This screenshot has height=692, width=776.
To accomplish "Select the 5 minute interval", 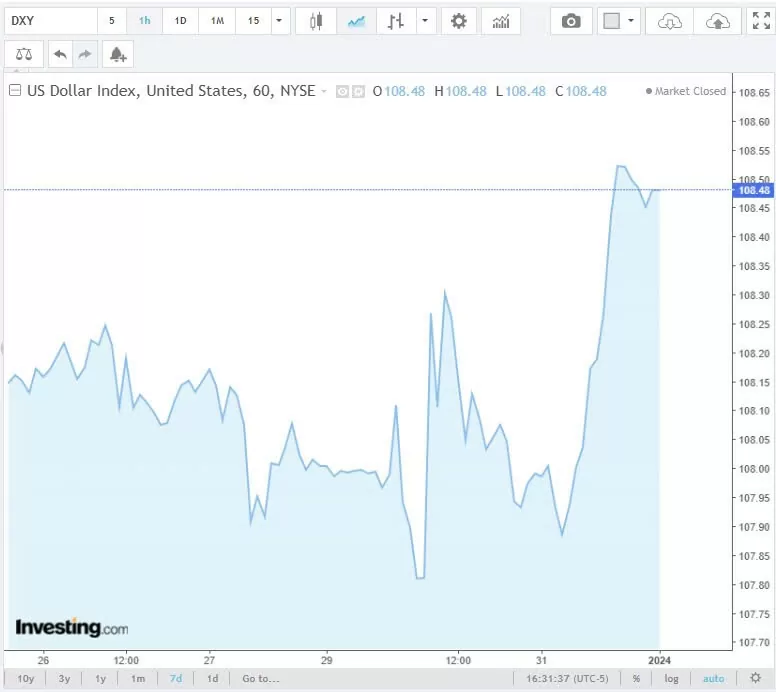I will [112, 21].
